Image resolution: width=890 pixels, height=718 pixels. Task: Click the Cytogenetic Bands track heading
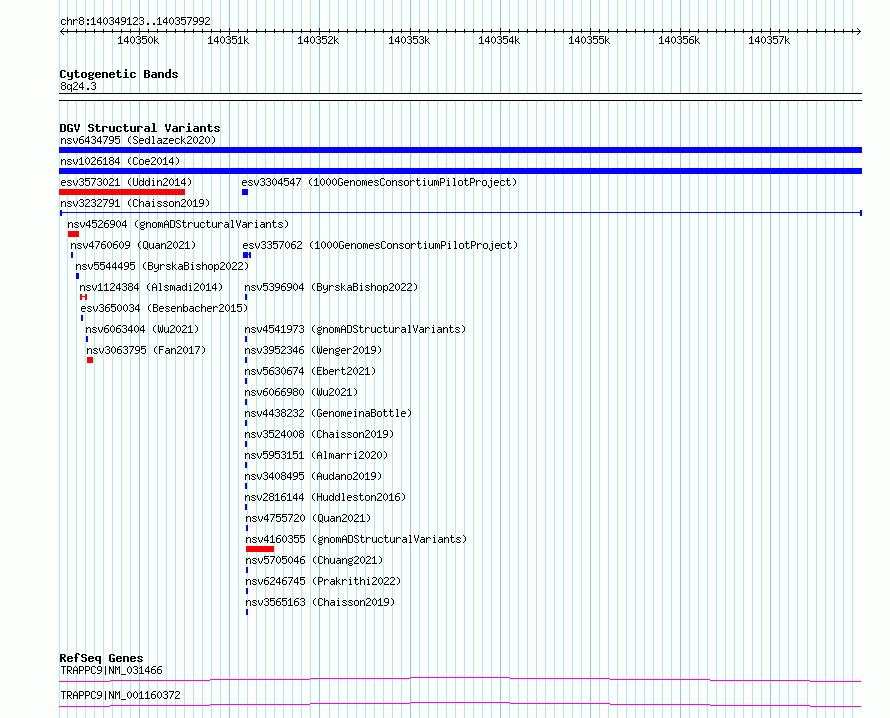[119, 74]
